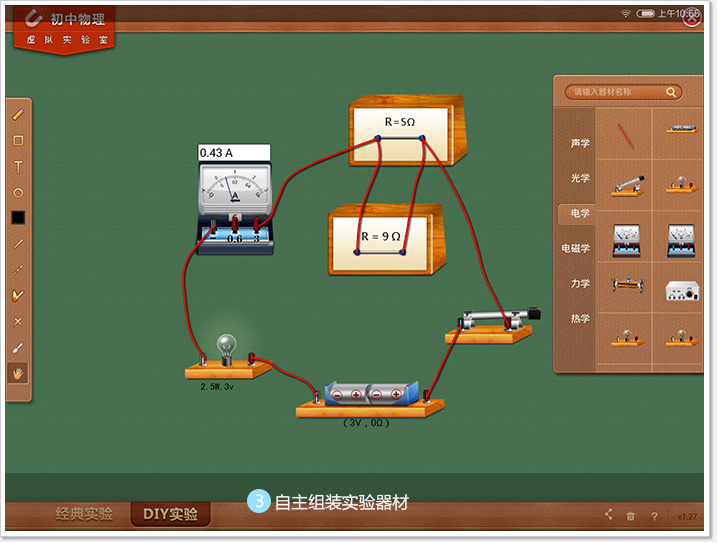Activate the hand pan tool
Screen dimensions: 717x543
[18, 373]
